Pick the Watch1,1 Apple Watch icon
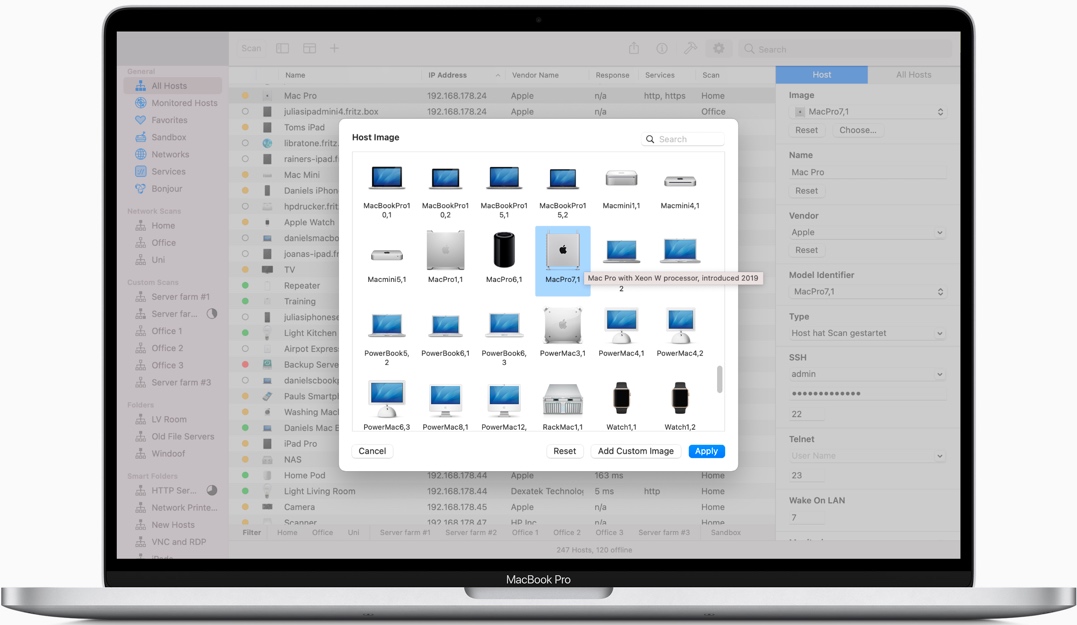The width and height of the screenshot is (1077, 625). tap(621, 399)
